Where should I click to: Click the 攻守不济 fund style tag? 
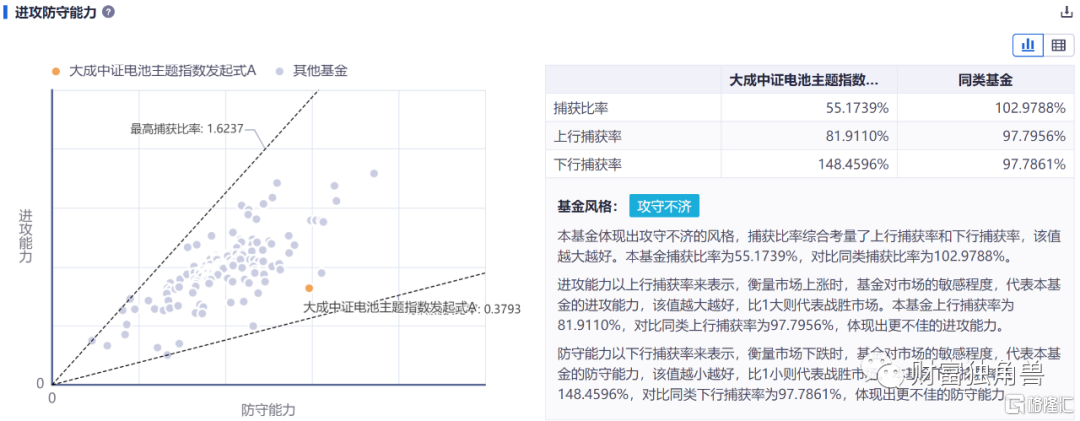pos(664,206)
